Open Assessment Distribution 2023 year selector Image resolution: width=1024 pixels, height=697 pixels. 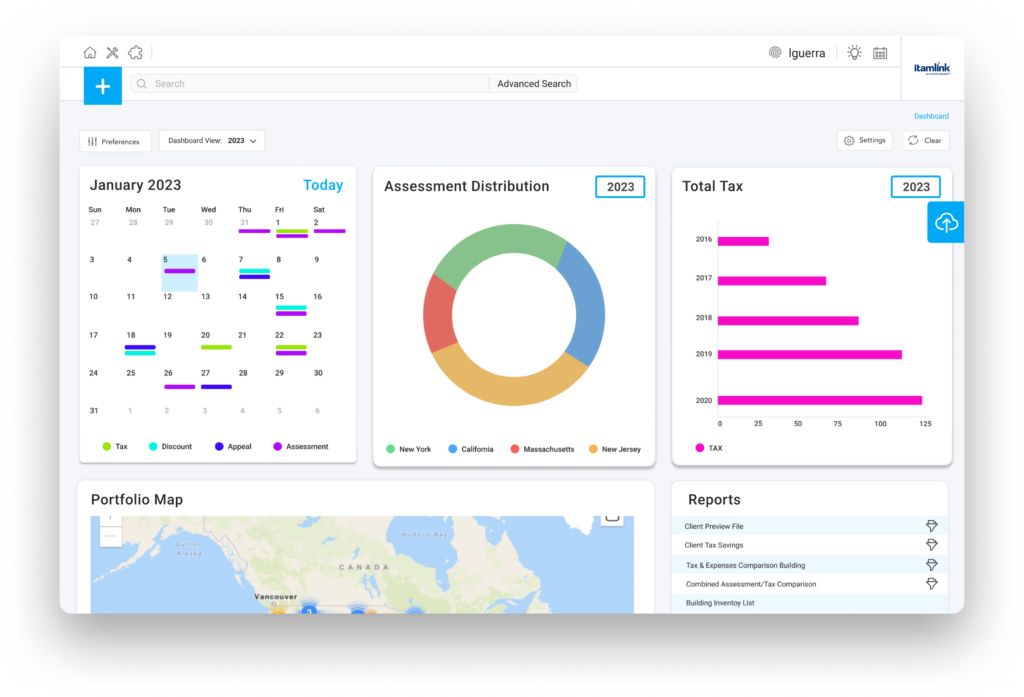(620, 187)
